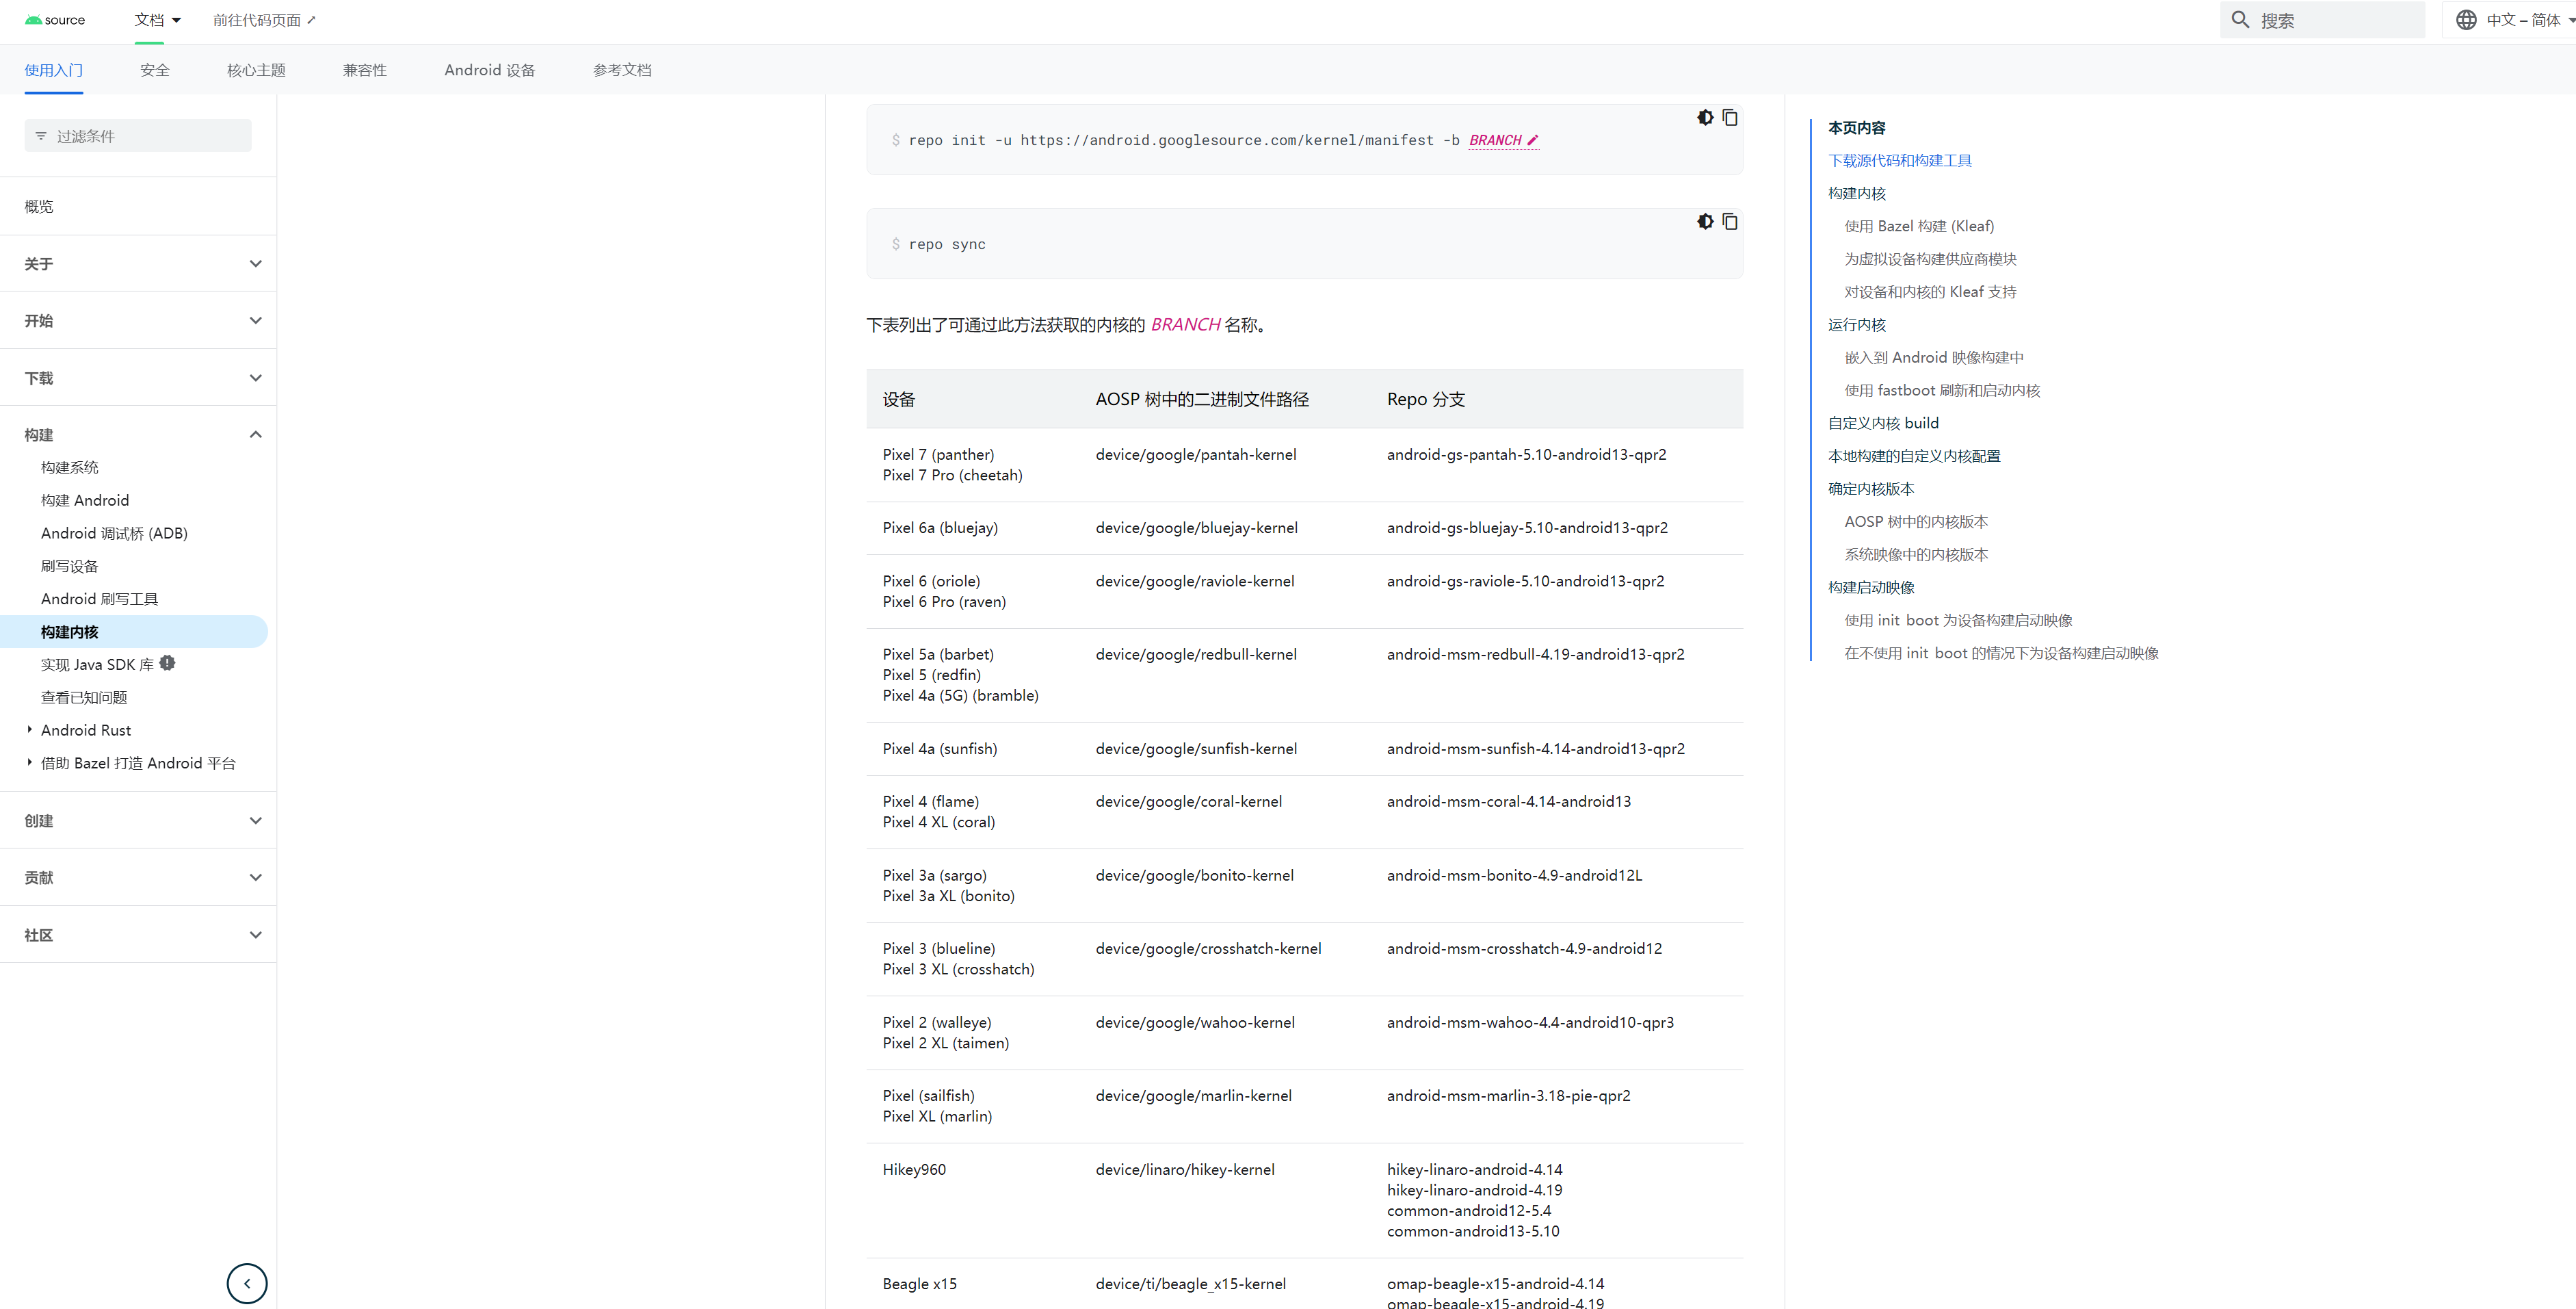Open 查看已知问题 in the sidebar
The height and width of the screenshot is (1309, 2576).
[84, 698]
